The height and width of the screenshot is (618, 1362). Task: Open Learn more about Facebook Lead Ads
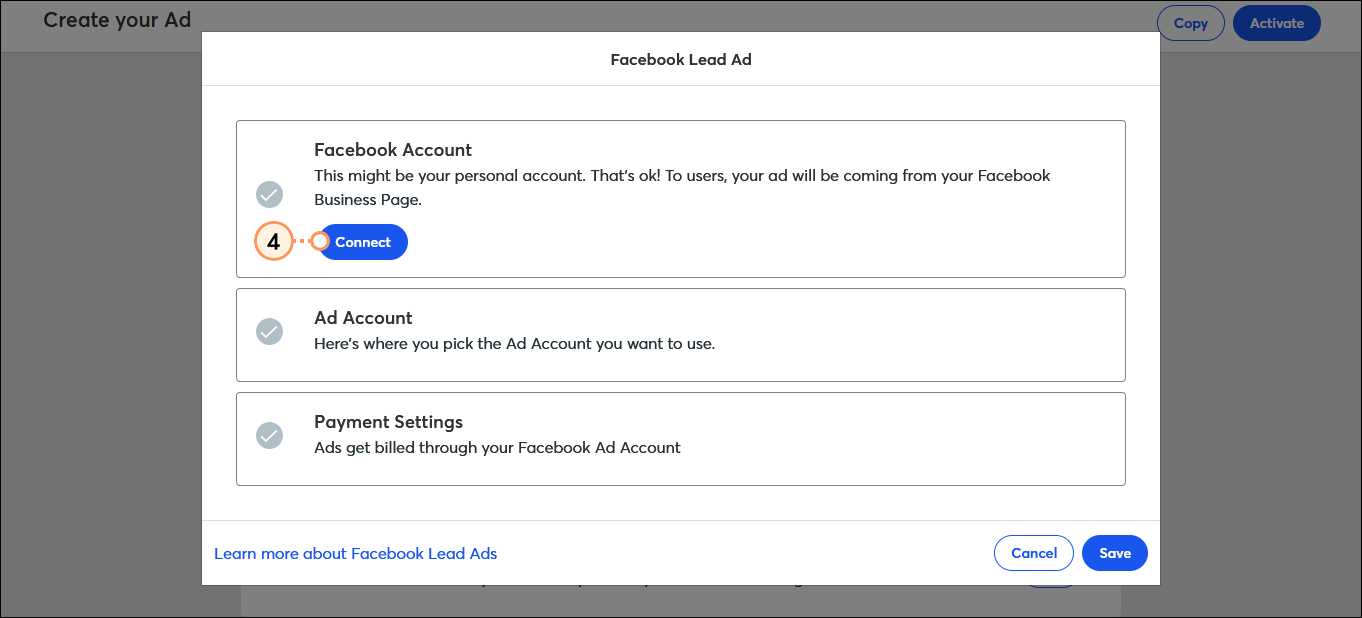pyautogui.click(x=355, y=553)
